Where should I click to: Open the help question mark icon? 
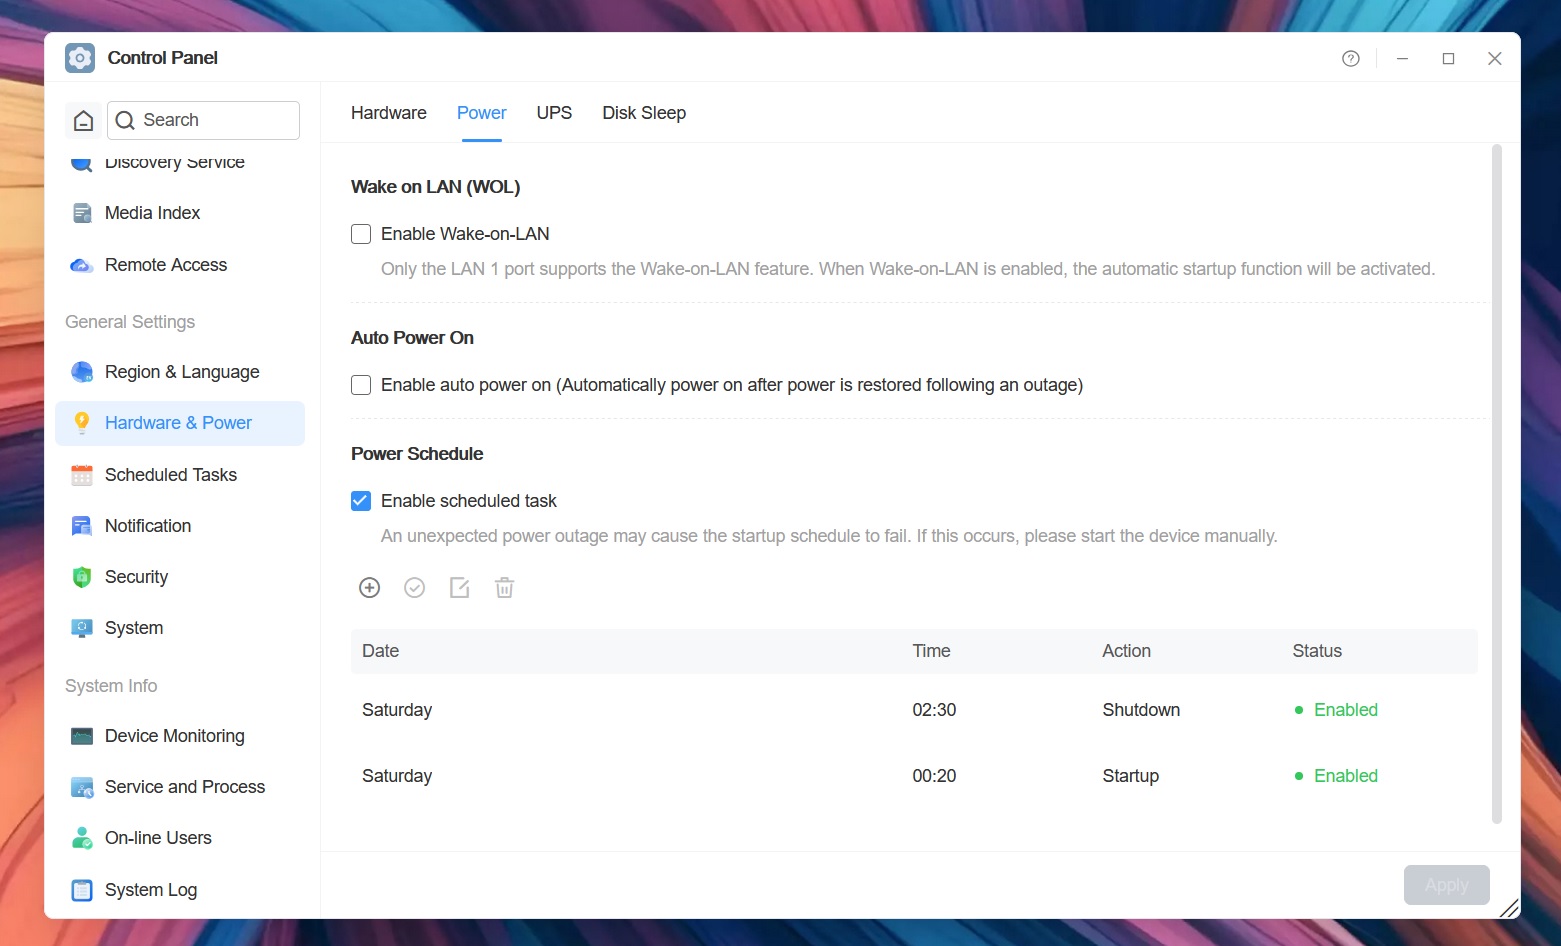pos(1351,58)
